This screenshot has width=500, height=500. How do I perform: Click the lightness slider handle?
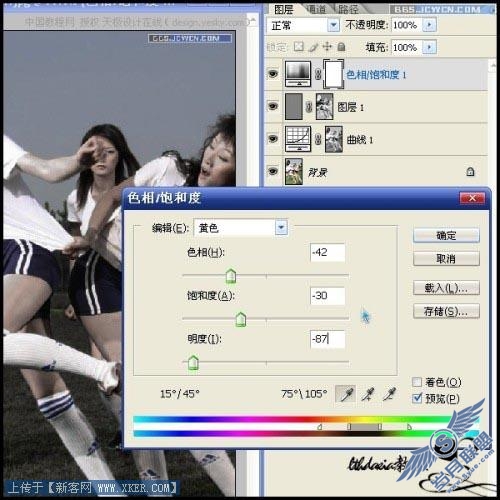193,363
